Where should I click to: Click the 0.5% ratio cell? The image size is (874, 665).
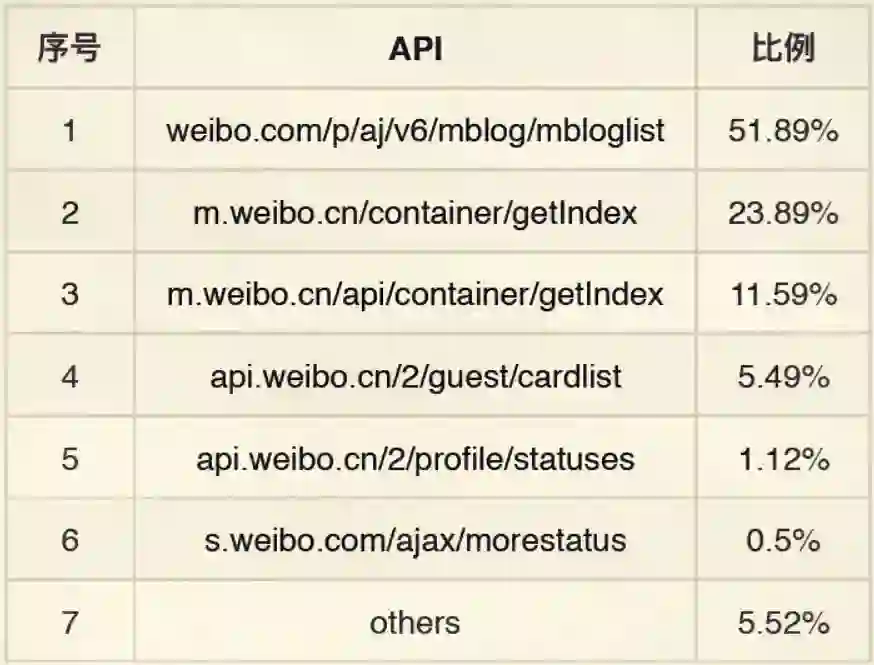coord(783,541)
